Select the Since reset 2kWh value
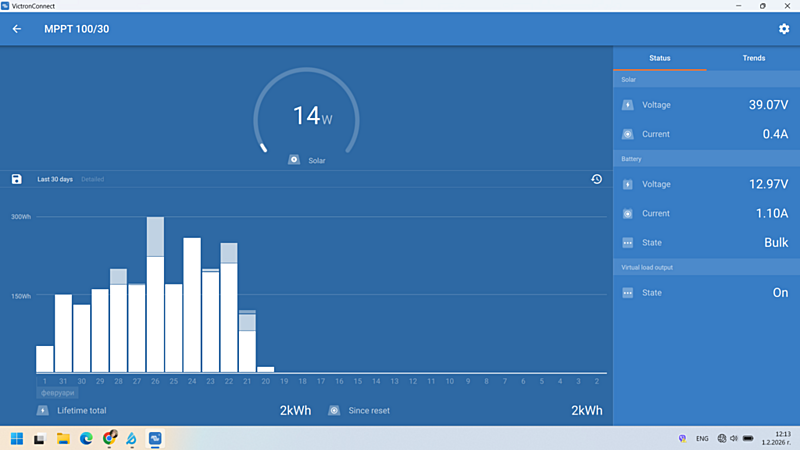 pyautogui.click(x=587, y=411)
